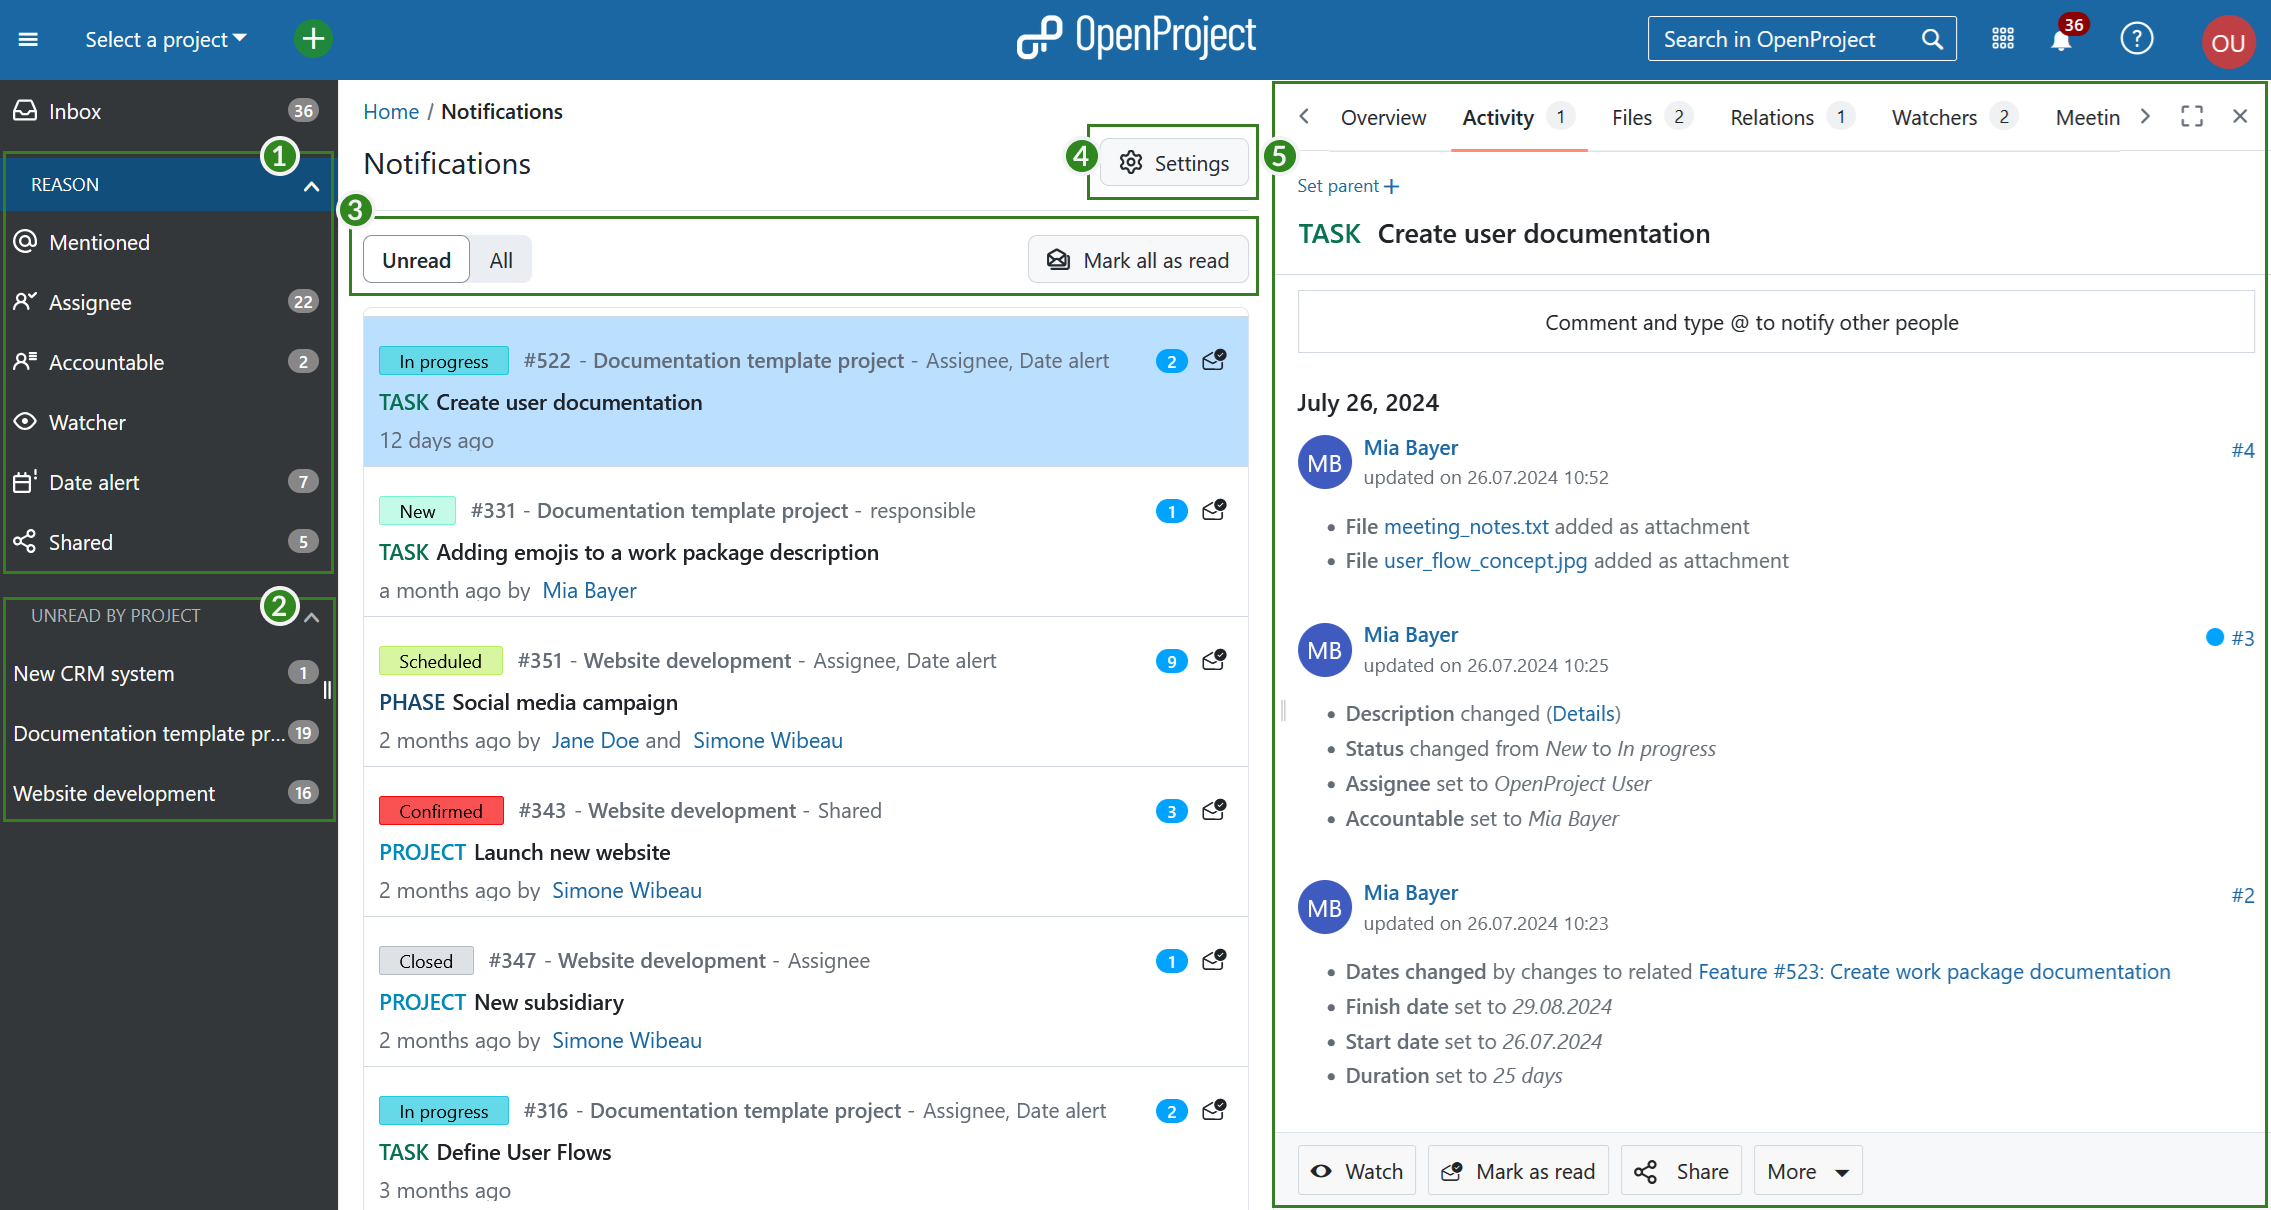Select the Activity tab in task detail
Image resolution: width=2271 pixels, height=1210 pixels.
coord(1497,116)
